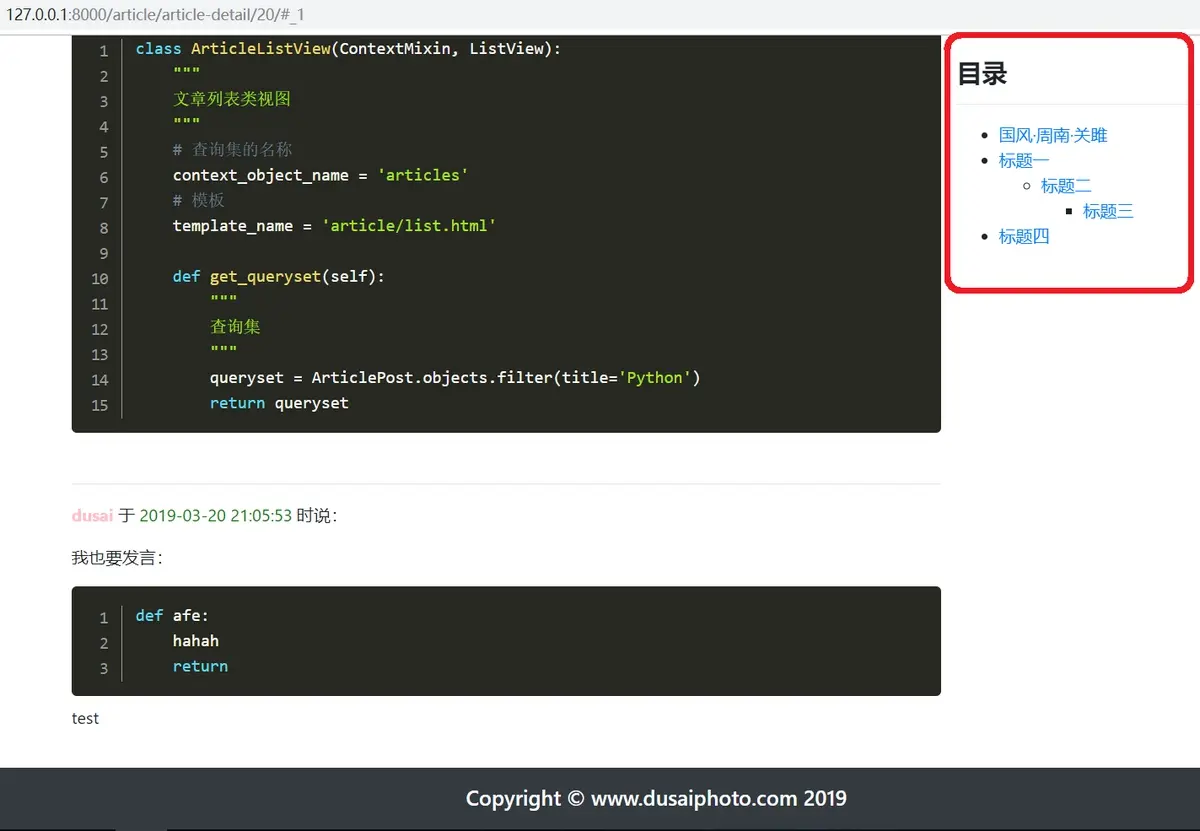Open the 国风·周南·关雎 table of contents link
This screenshot has height=831, width=1200.
coord(1053,135)
